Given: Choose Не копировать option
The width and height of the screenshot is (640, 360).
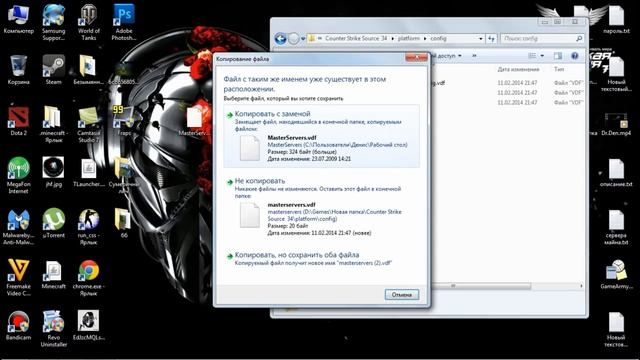Looking at the screenshot, I should pyautogui.click(x=322, y=207).
